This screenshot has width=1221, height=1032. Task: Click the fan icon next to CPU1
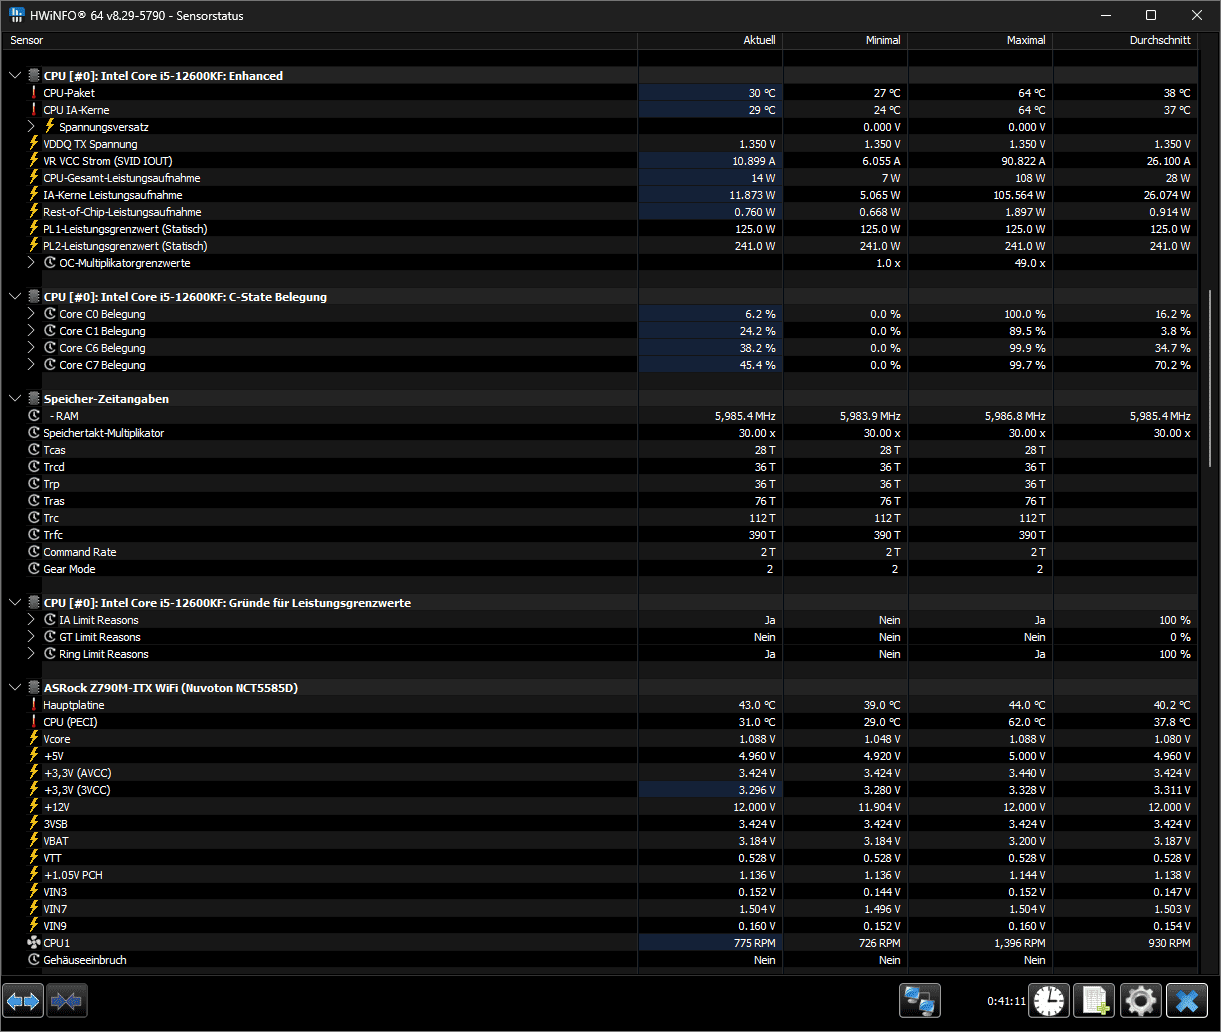[x=33, y=943]
